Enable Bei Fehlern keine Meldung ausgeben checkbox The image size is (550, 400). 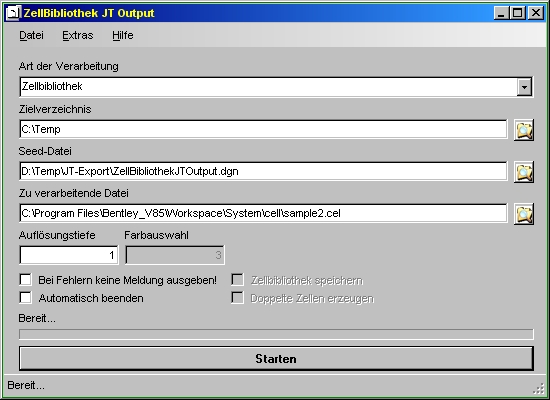(25, 280)
